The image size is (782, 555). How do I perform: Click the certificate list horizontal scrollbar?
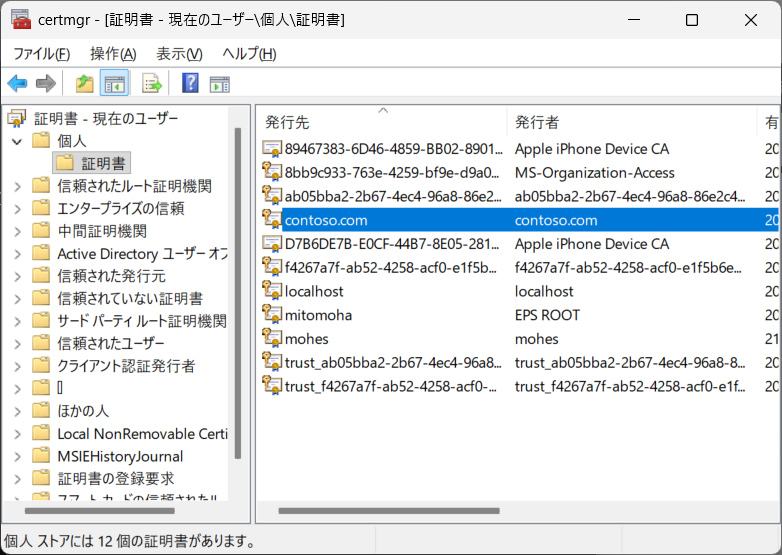click(389, 511)
